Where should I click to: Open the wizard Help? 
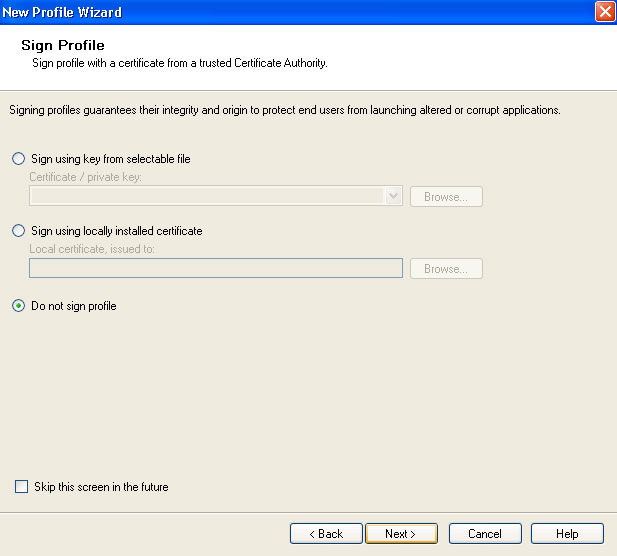(x=567, y=534)
